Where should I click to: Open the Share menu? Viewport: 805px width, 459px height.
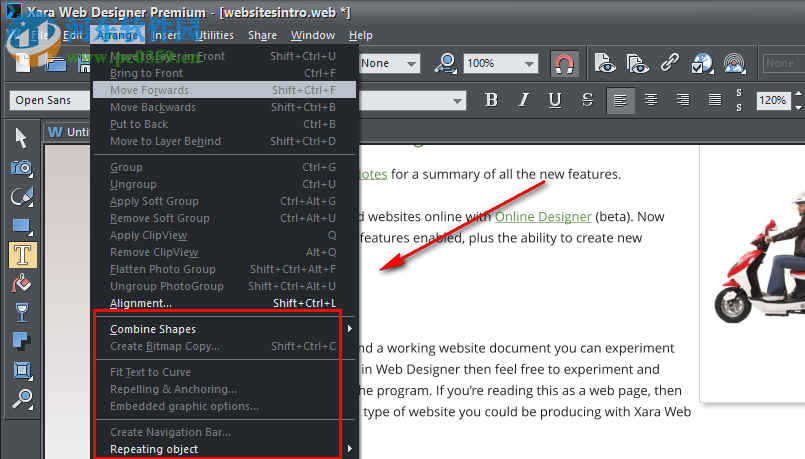[x=262, y=35]
